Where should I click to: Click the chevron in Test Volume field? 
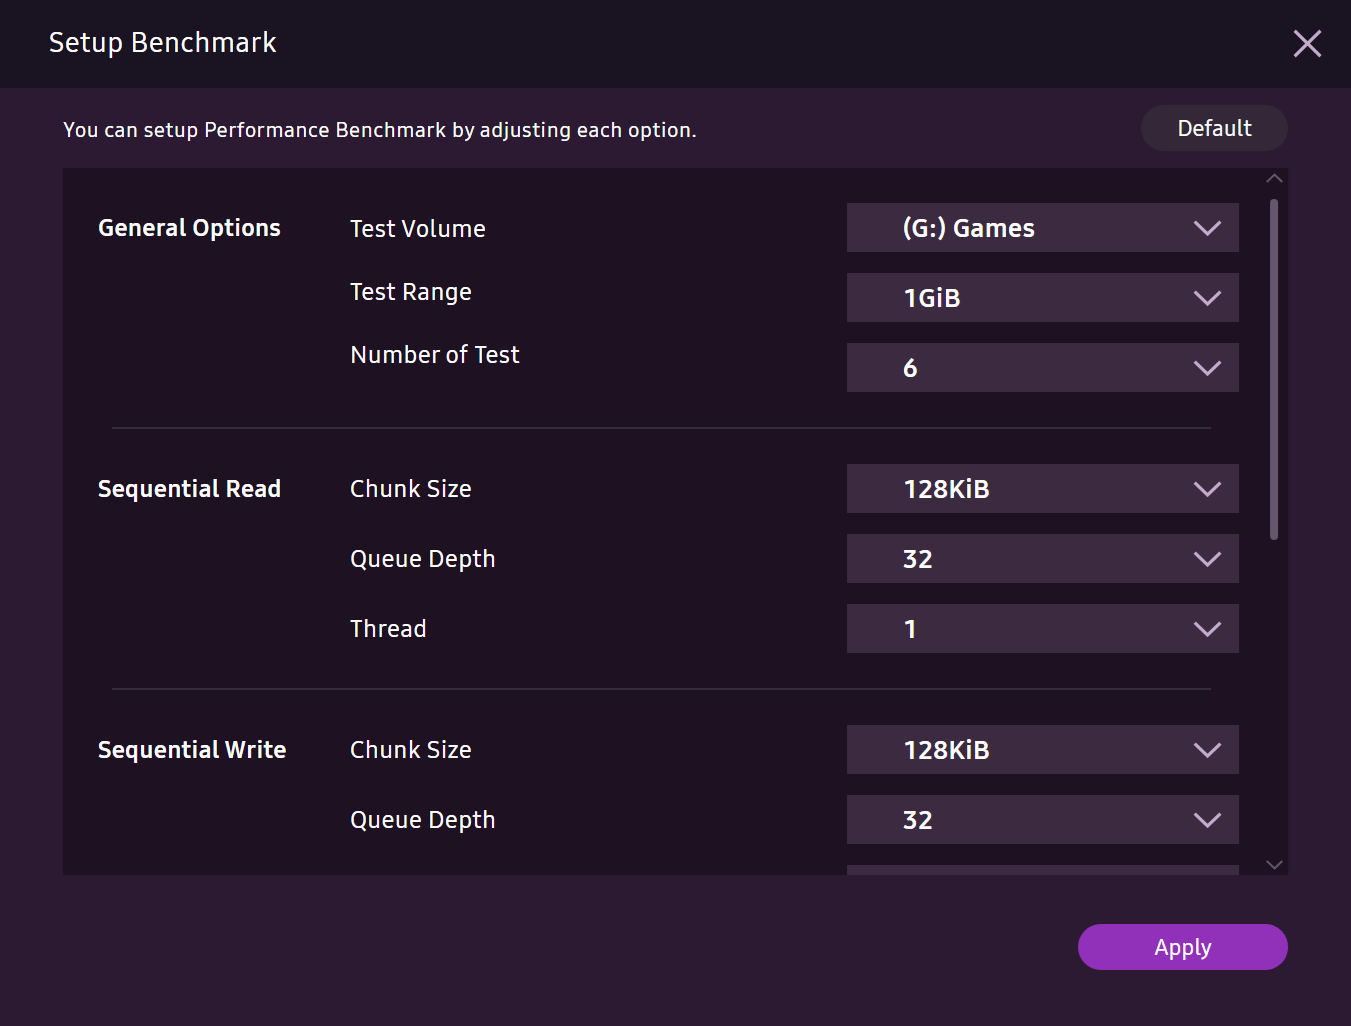(x=1207, y=228)
